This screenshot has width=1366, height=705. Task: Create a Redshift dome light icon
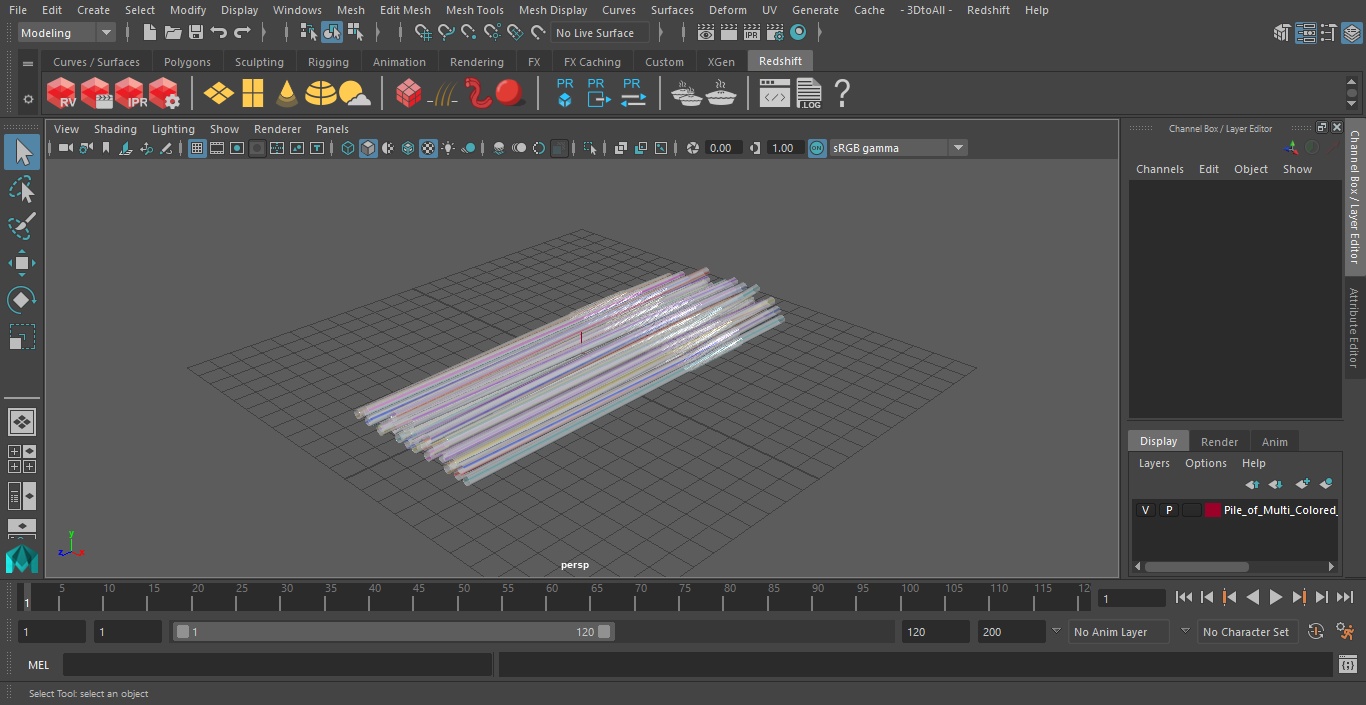point(321,94)
